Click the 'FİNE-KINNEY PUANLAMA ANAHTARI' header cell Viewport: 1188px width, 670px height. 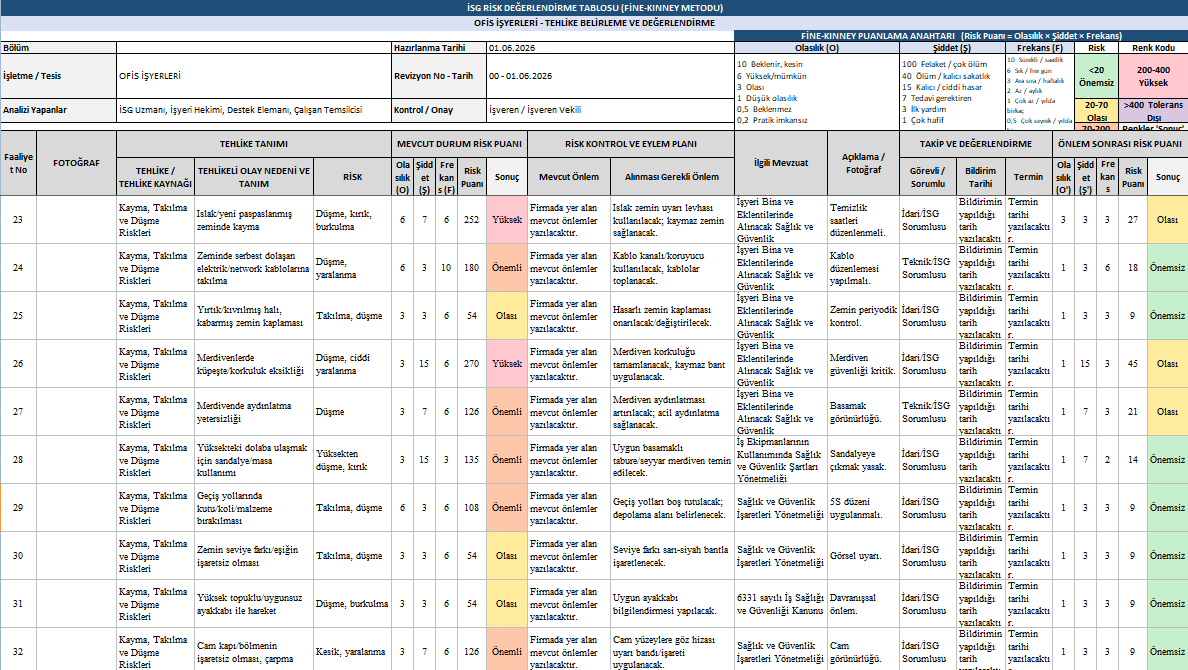(x=961, y=36)
